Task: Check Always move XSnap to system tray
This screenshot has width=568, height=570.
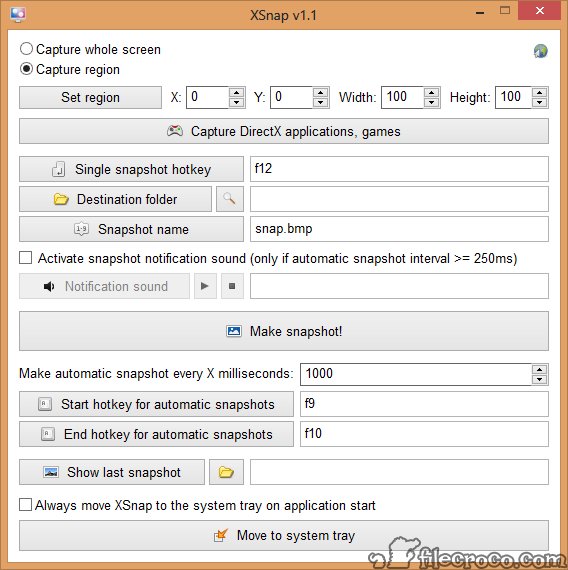Action: [x=25, y=505]
